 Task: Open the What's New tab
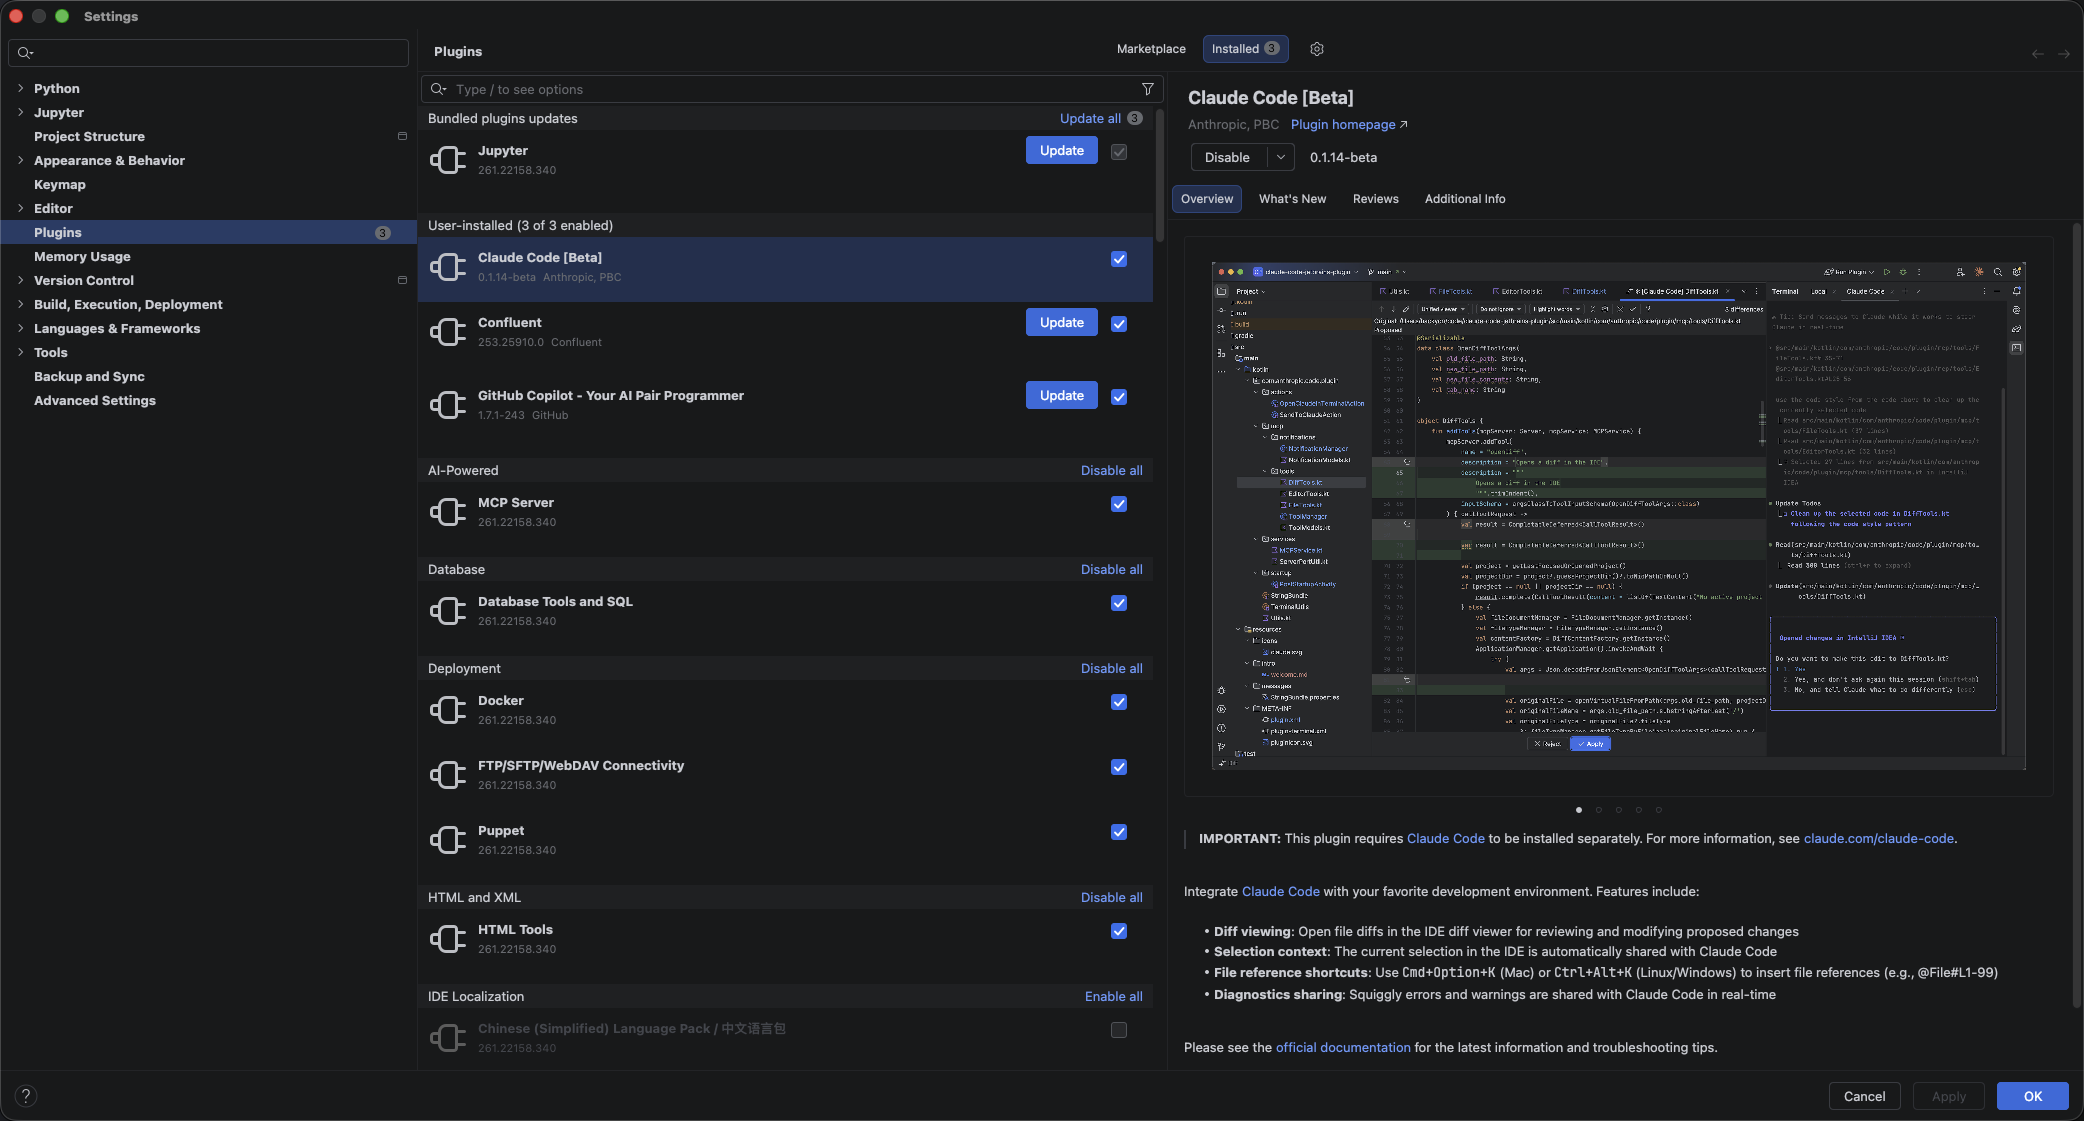1292,199
